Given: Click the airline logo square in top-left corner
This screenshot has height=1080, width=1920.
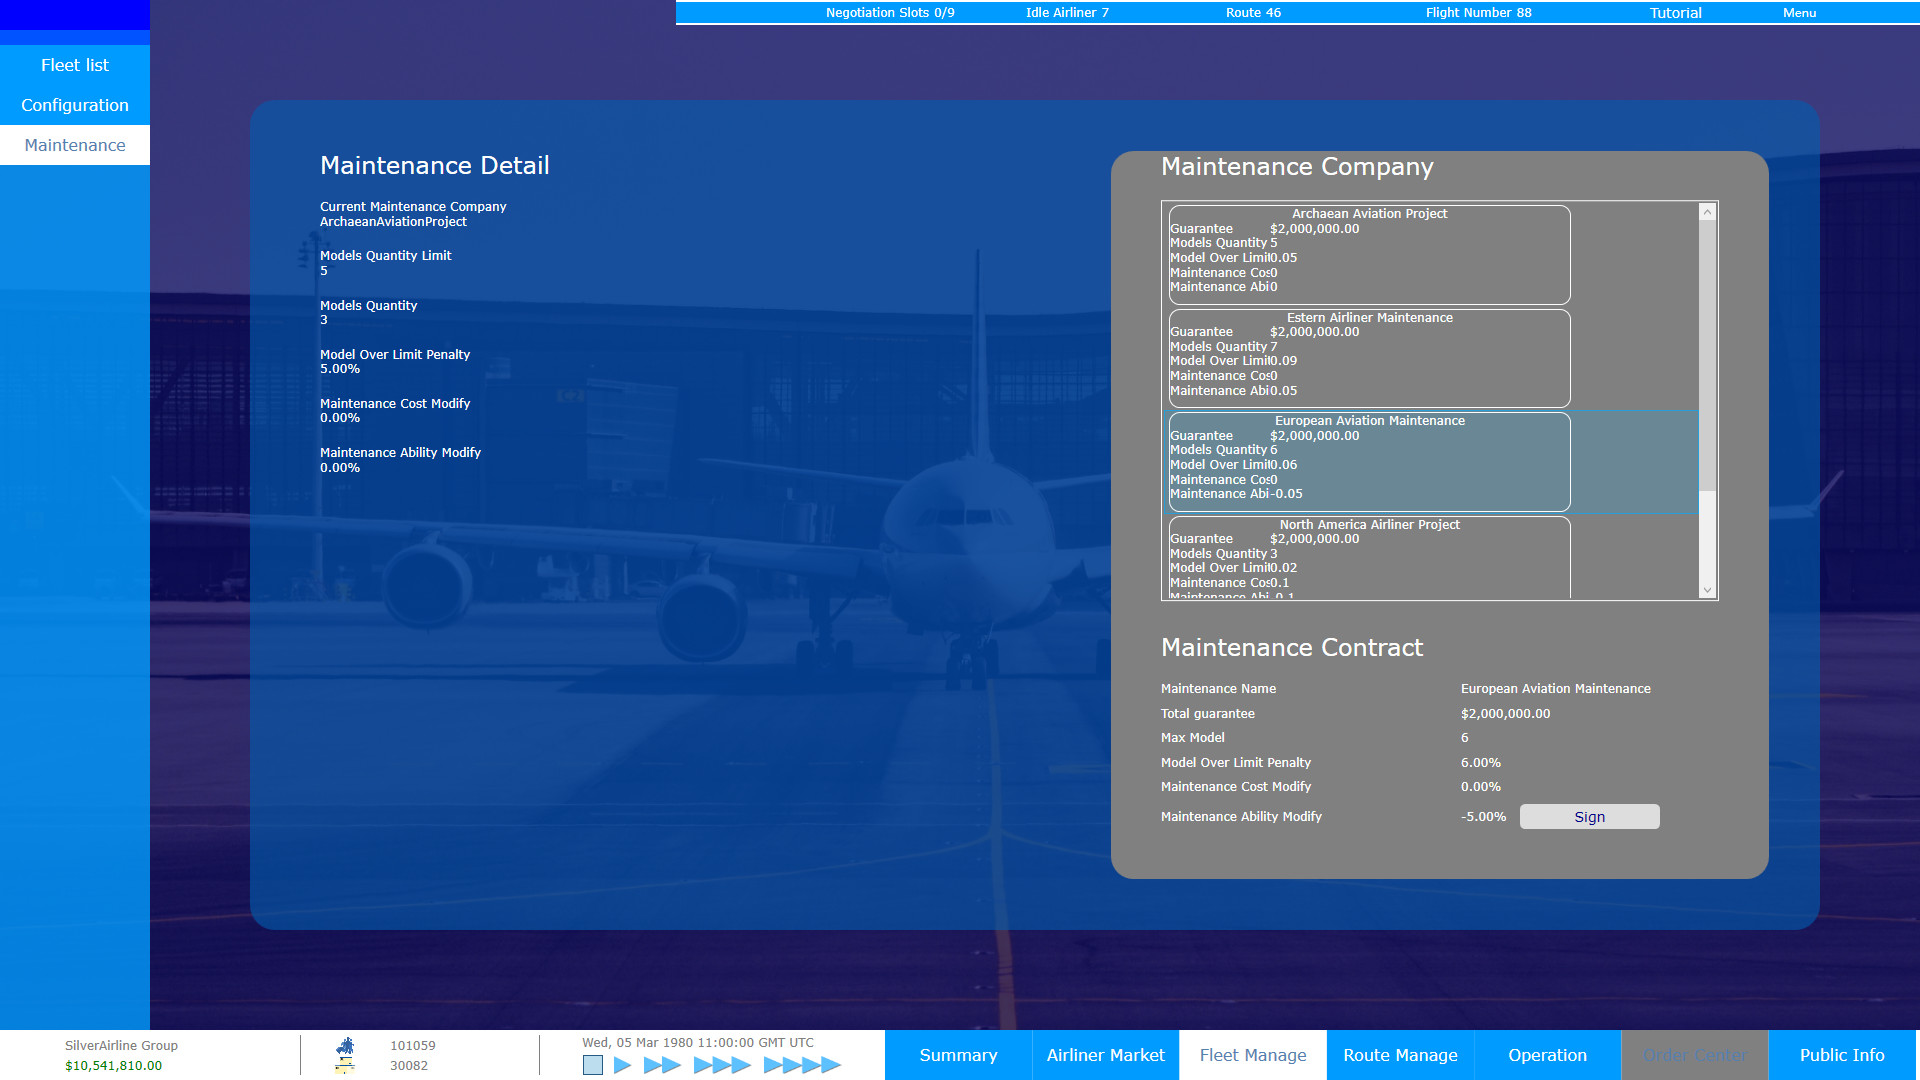Looking at the screenshot, I should pos(75,15).
